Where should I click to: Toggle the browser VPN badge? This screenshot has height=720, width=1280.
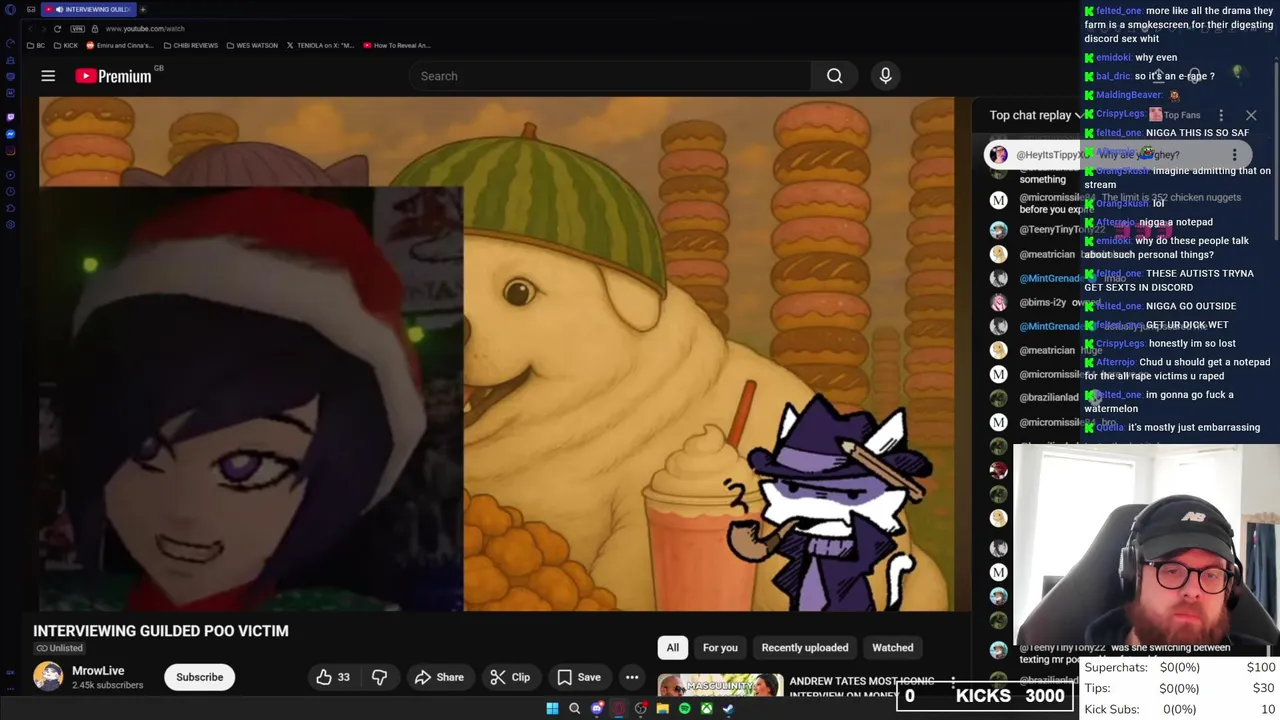[79, 29]
